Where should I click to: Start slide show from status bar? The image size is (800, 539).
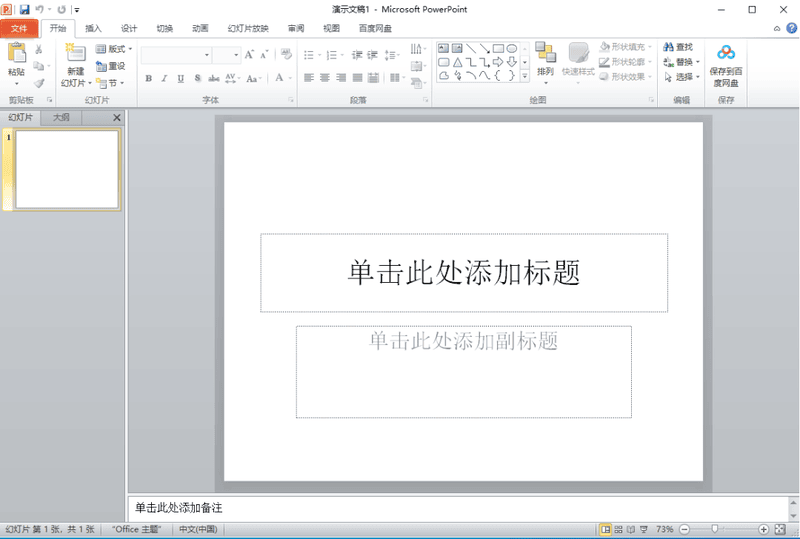(644, 529)
